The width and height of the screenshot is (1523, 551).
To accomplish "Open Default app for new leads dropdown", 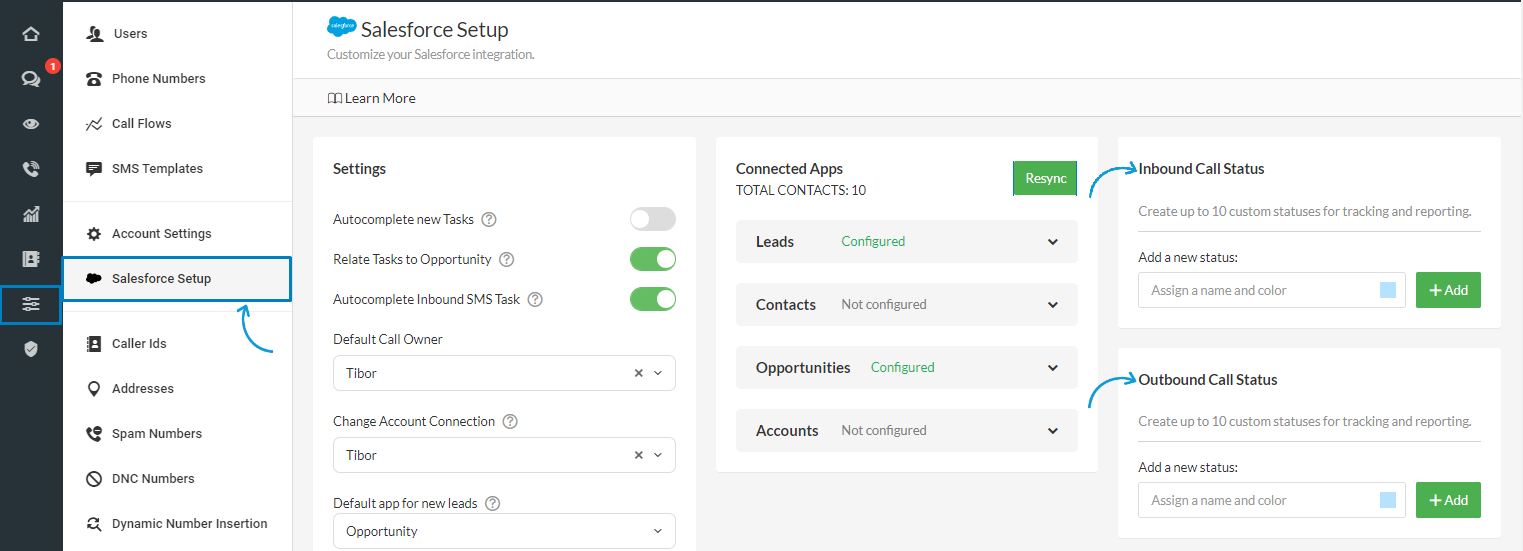I will coord(504,531).
